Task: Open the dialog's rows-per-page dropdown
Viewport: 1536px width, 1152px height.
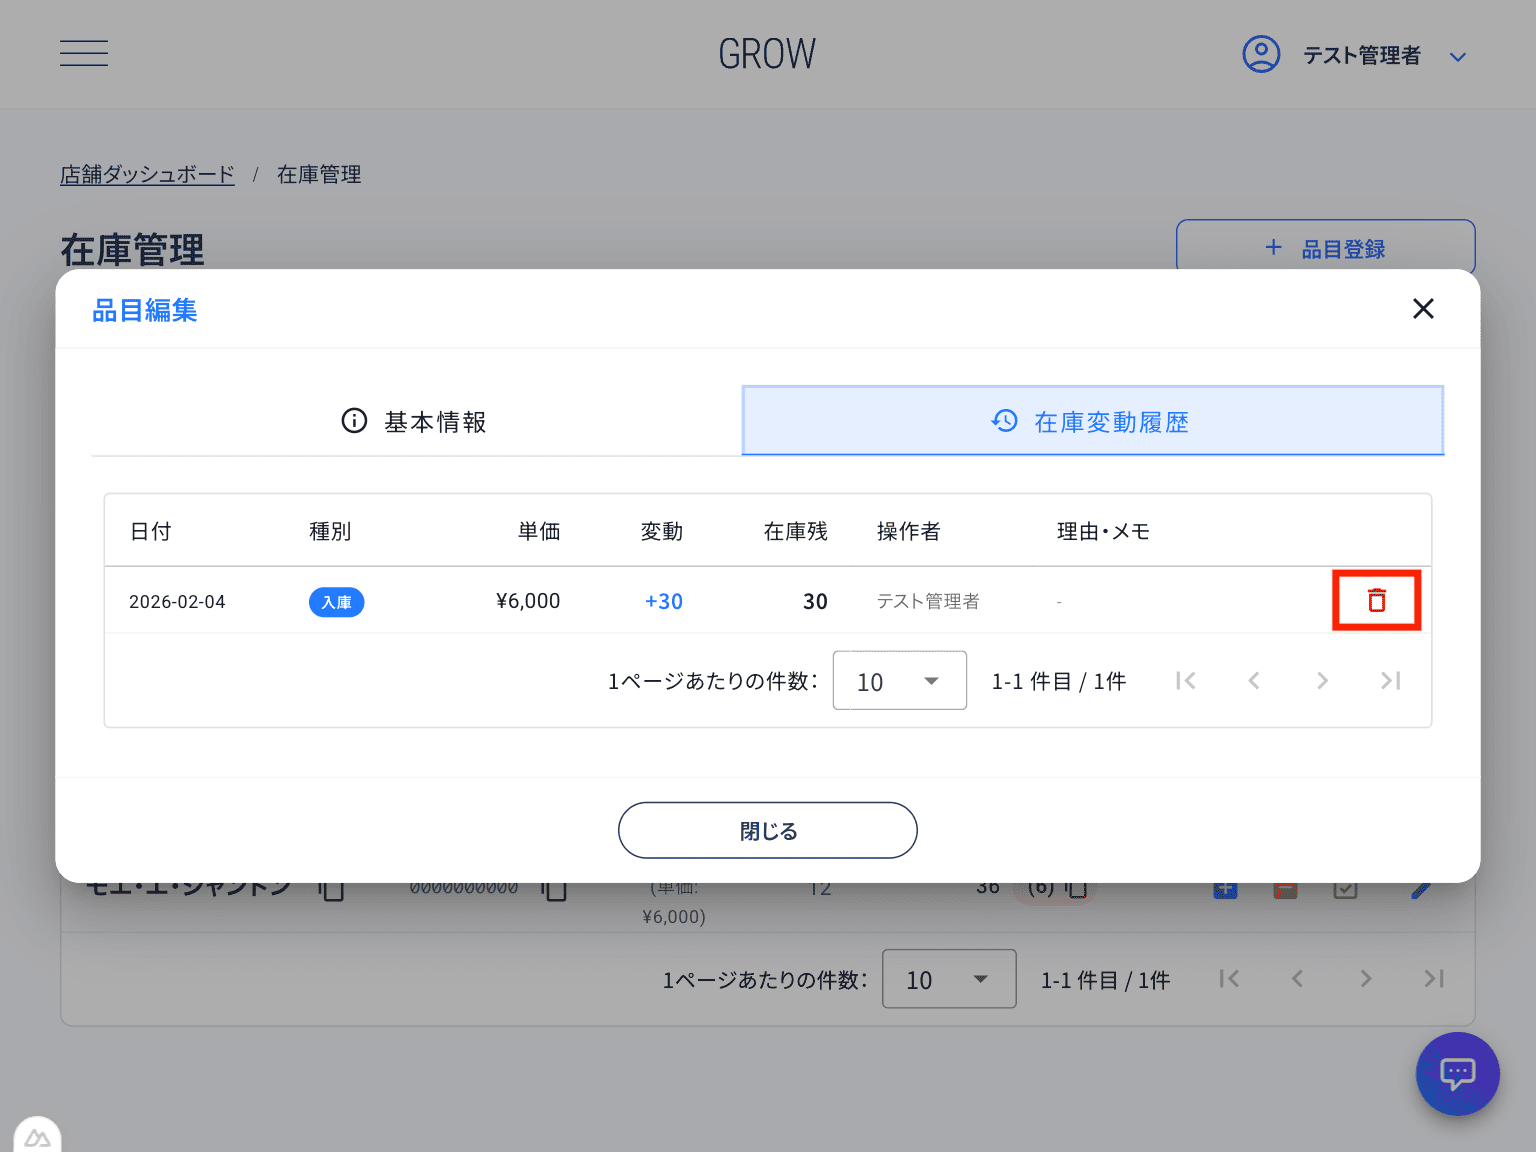Action: [x=899, y=681]
